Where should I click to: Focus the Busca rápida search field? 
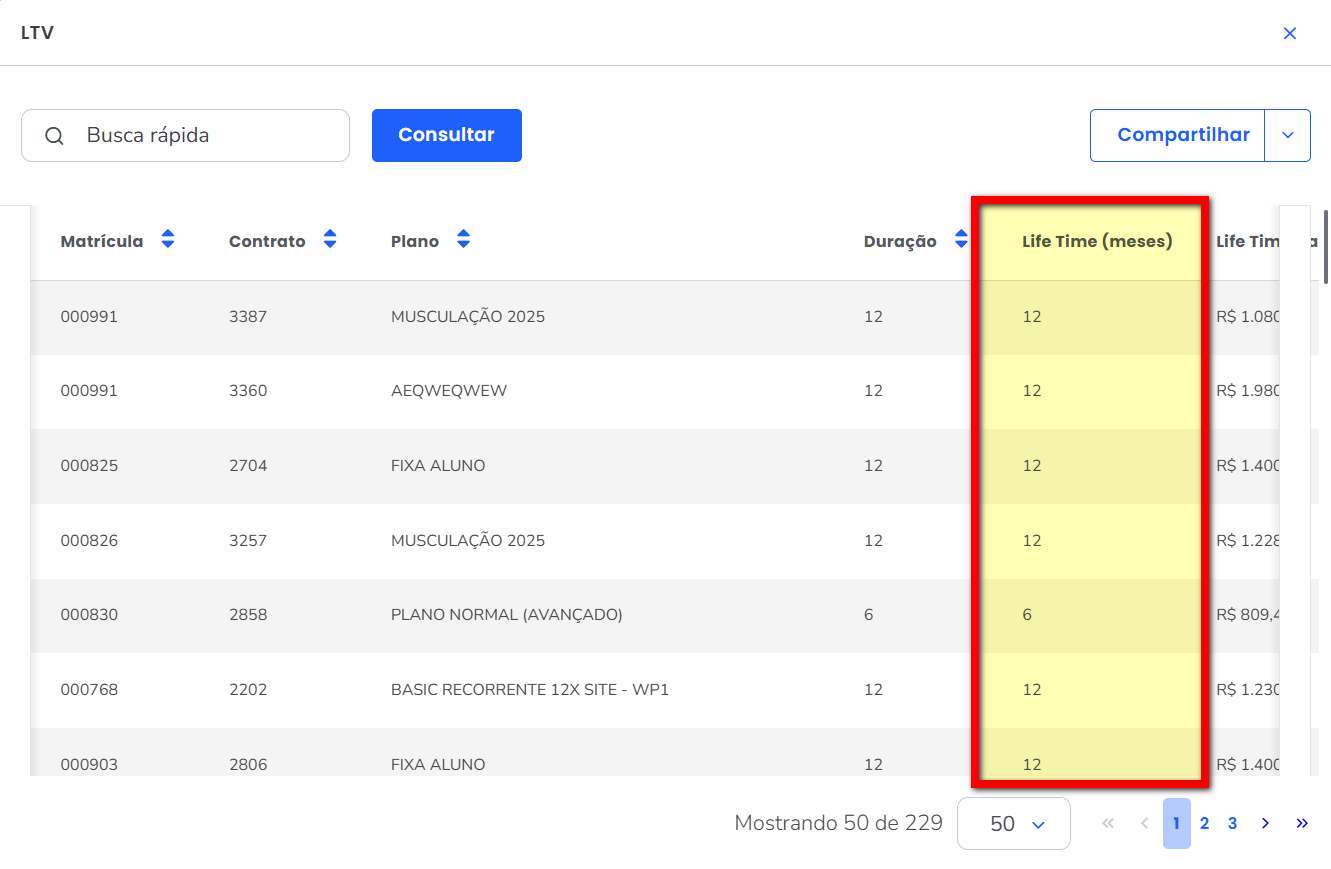pos(210,136)
